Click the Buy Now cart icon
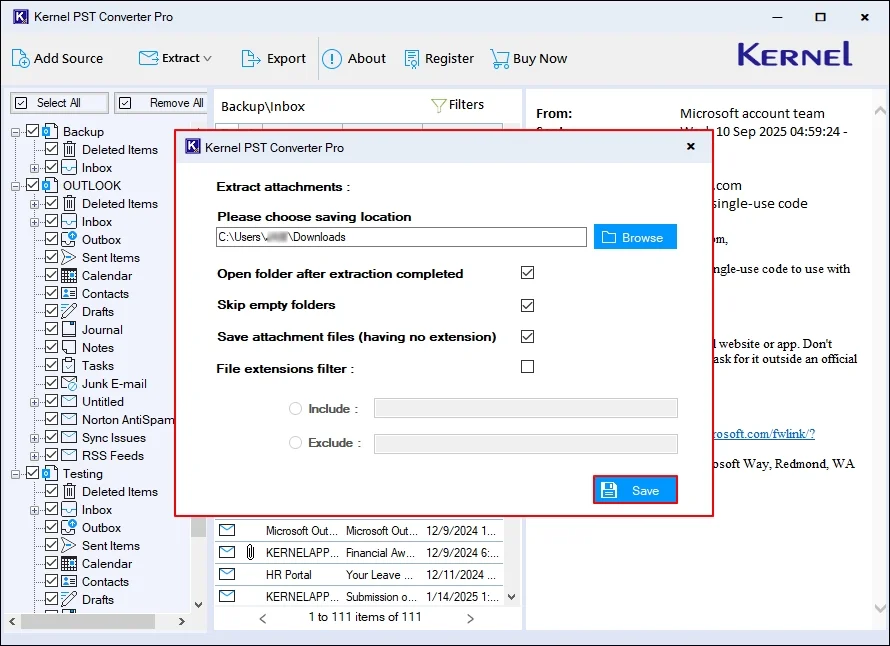Image resolution: width=890 pixels, height=646 pixels. [500, 59]
